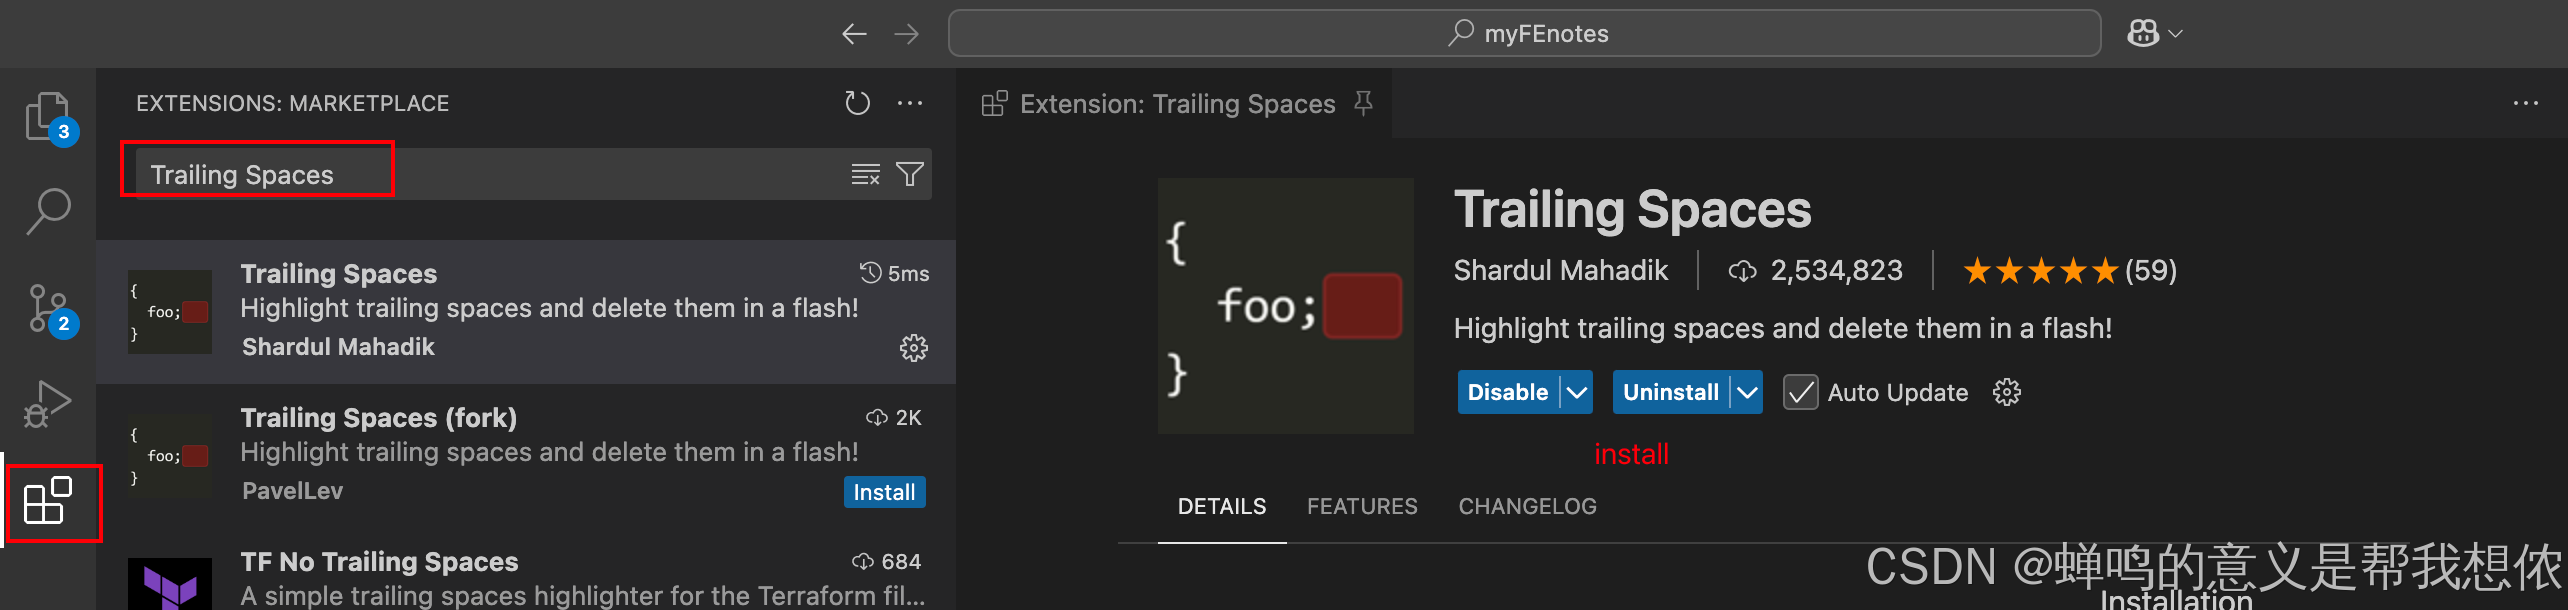Open the manage gear on Trailing Spaces result
Image resolution: width=2568 pixels, height=610 pixels.
click(x=912, y=348)
